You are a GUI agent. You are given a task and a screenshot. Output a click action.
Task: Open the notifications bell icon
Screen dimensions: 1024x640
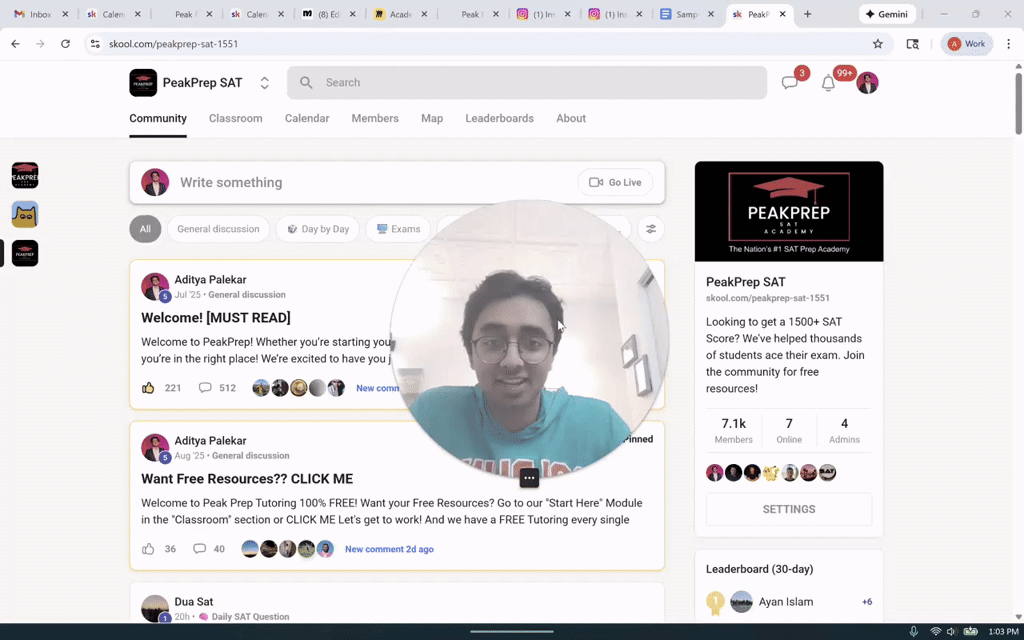[828, 83]
